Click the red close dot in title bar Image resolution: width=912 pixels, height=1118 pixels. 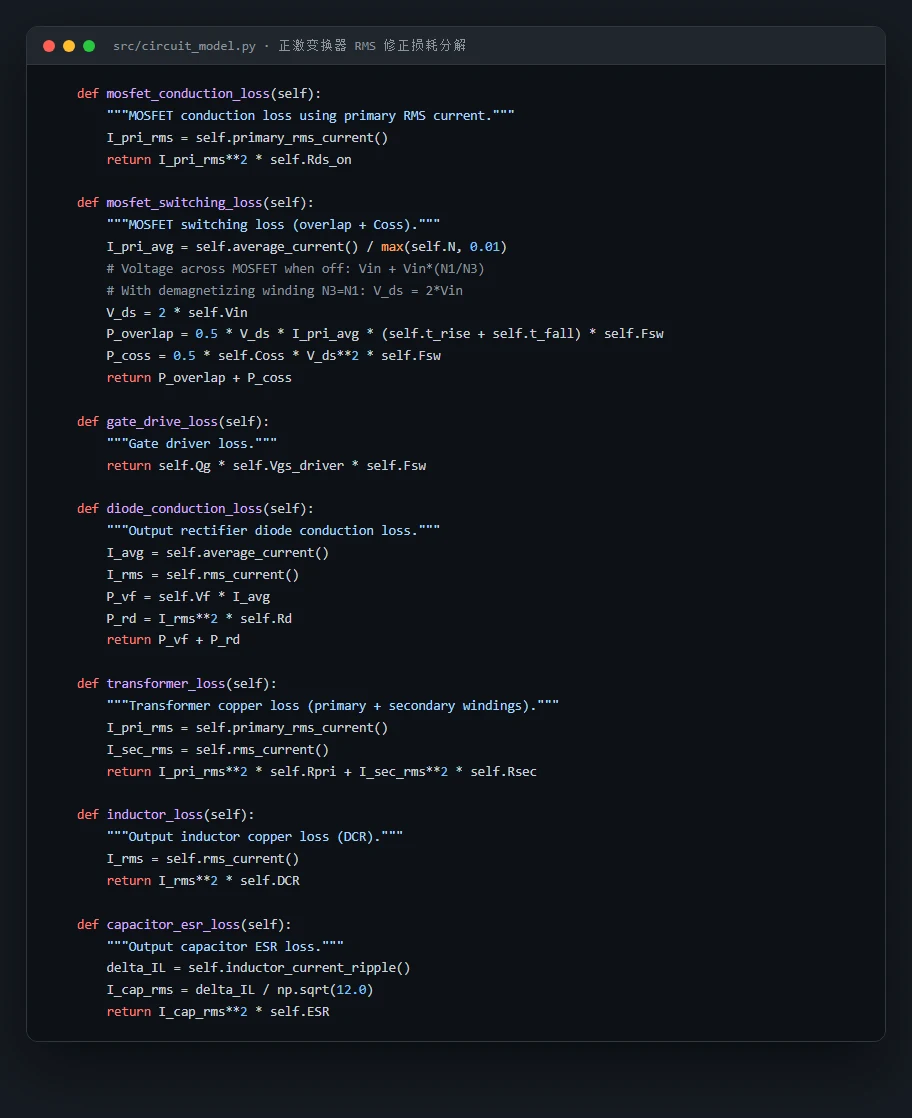(x=49, y=46)
